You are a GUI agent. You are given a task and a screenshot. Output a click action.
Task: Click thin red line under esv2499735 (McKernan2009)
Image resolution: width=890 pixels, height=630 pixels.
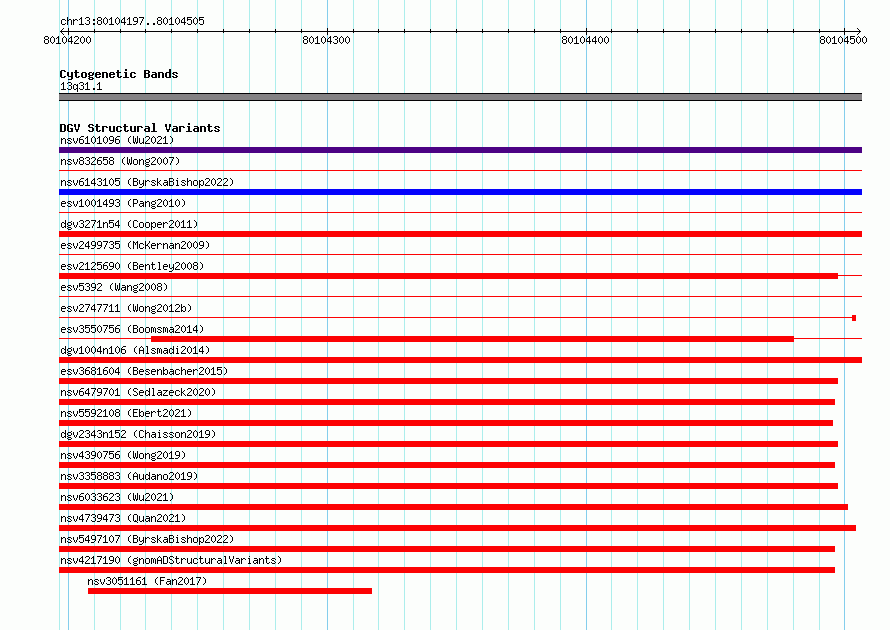(x=460, y=254)
